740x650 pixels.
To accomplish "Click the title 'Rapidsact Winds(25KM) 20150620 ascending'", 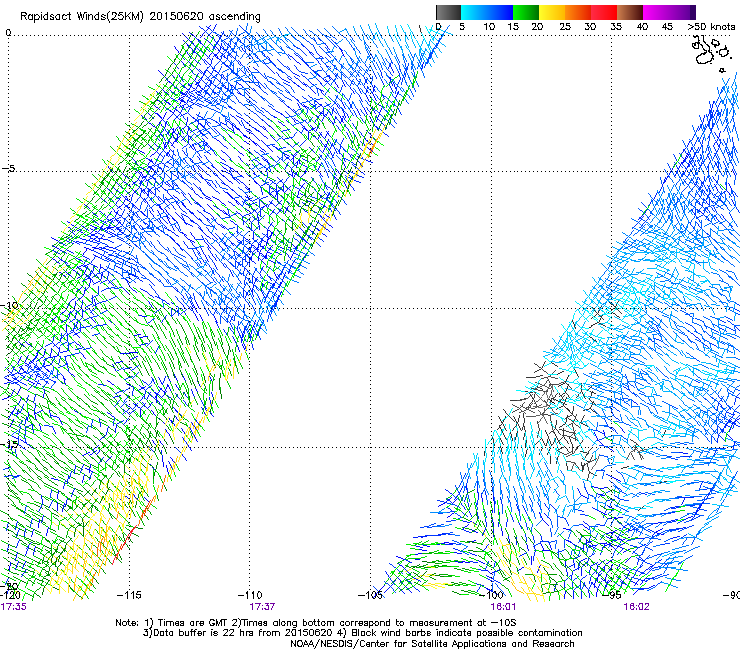I will 140,17.
